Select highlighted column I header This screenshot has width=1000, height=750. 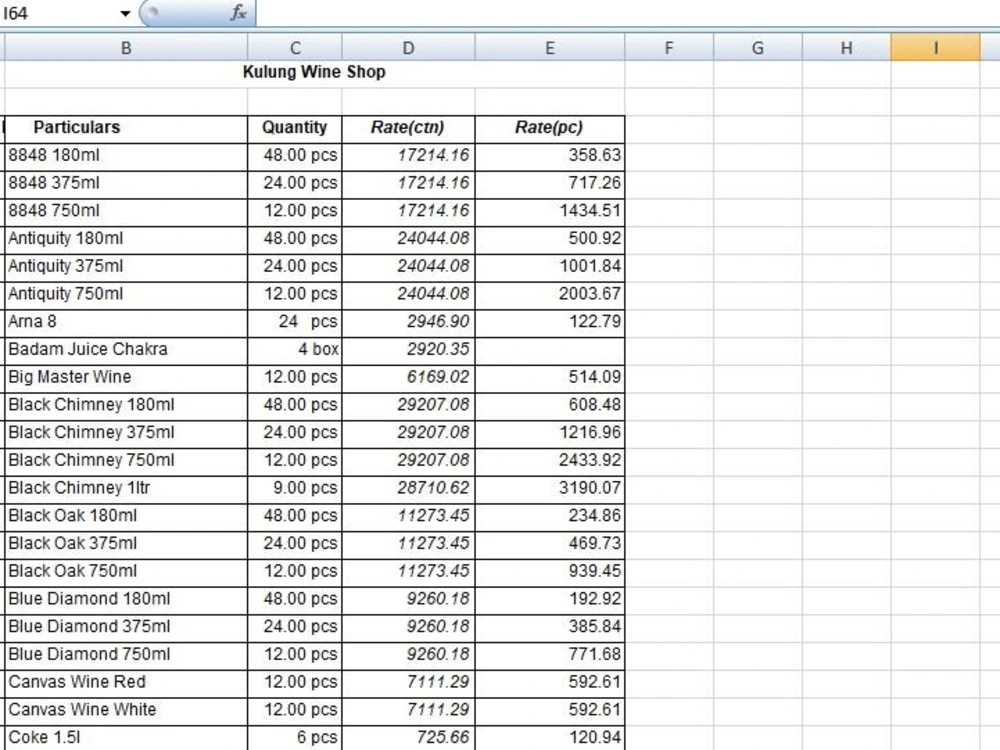tap(936, 48)
